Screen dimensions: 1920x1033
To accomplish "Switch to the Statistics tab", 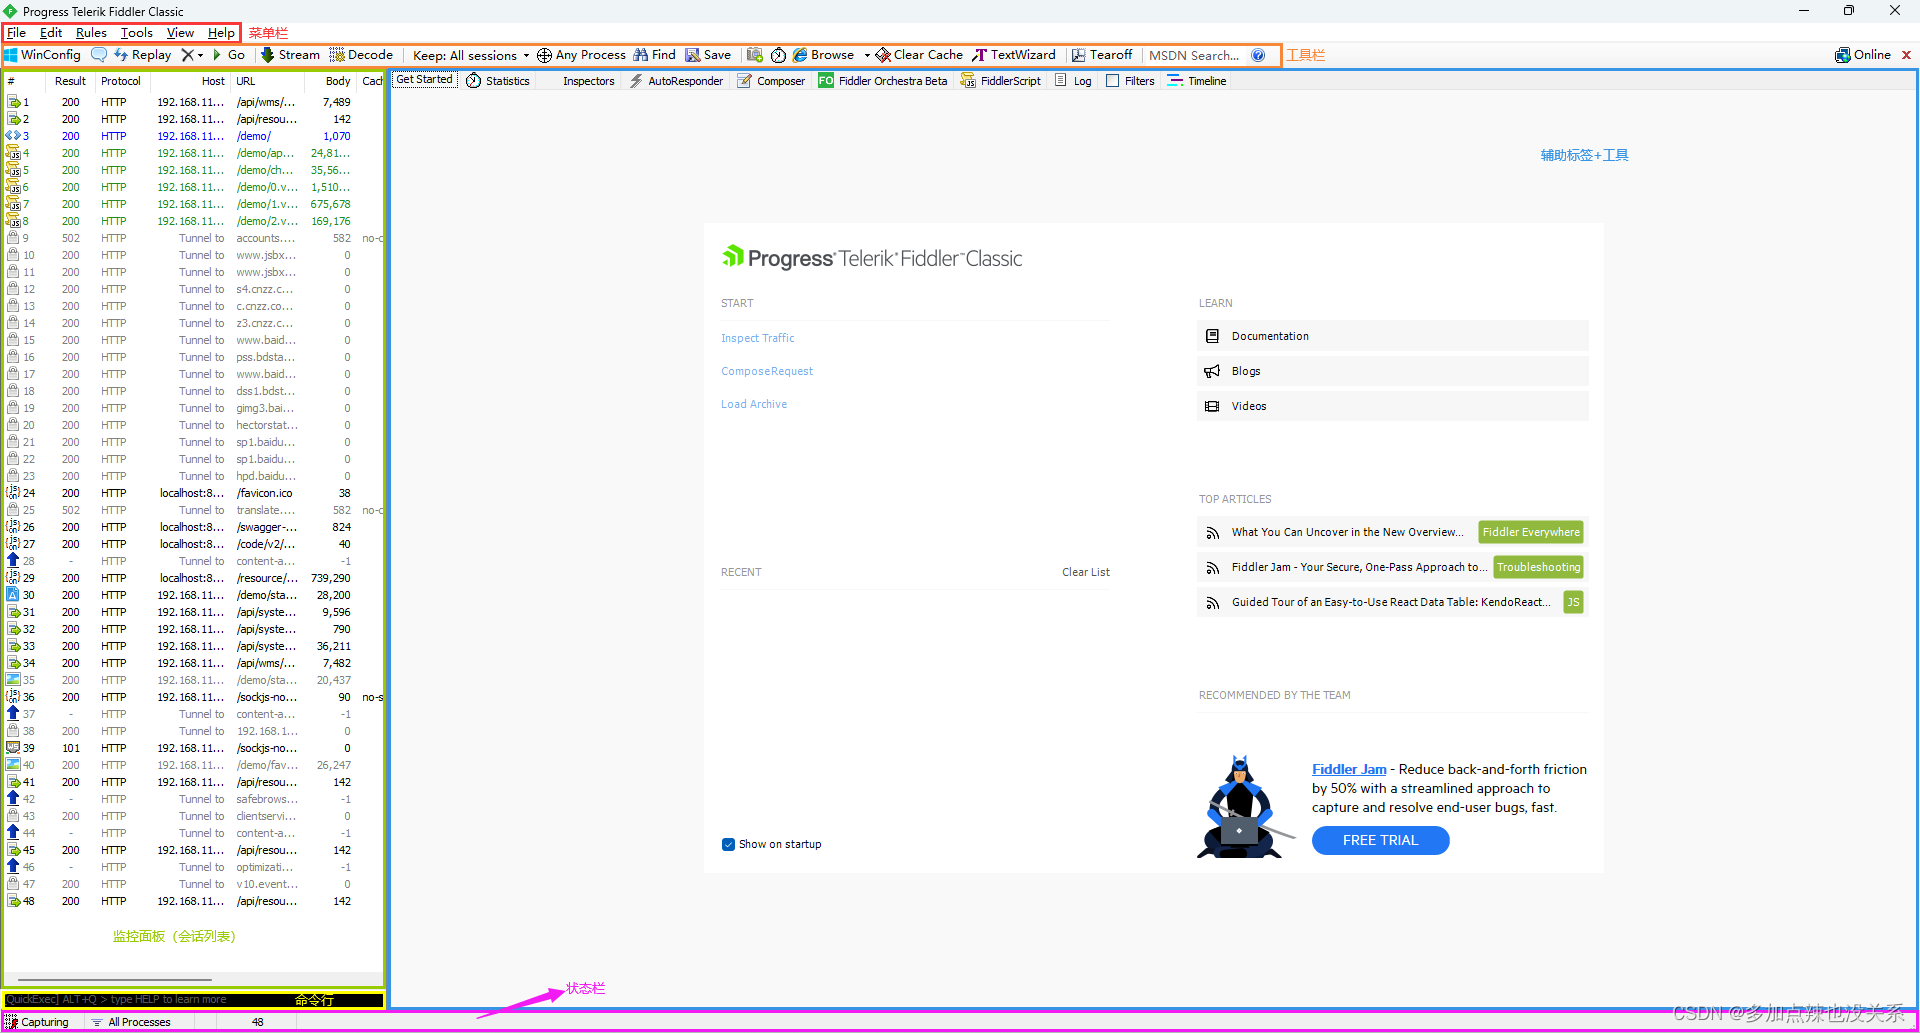I will coord(498,81).
